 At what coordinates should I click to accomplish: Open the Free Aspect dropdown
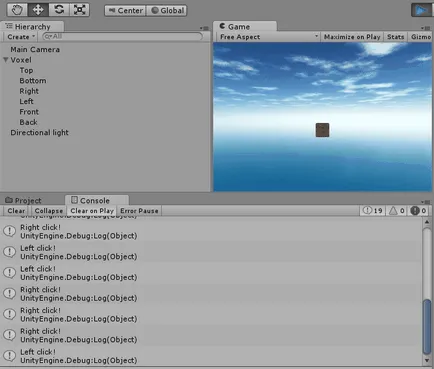pos(268,37)
